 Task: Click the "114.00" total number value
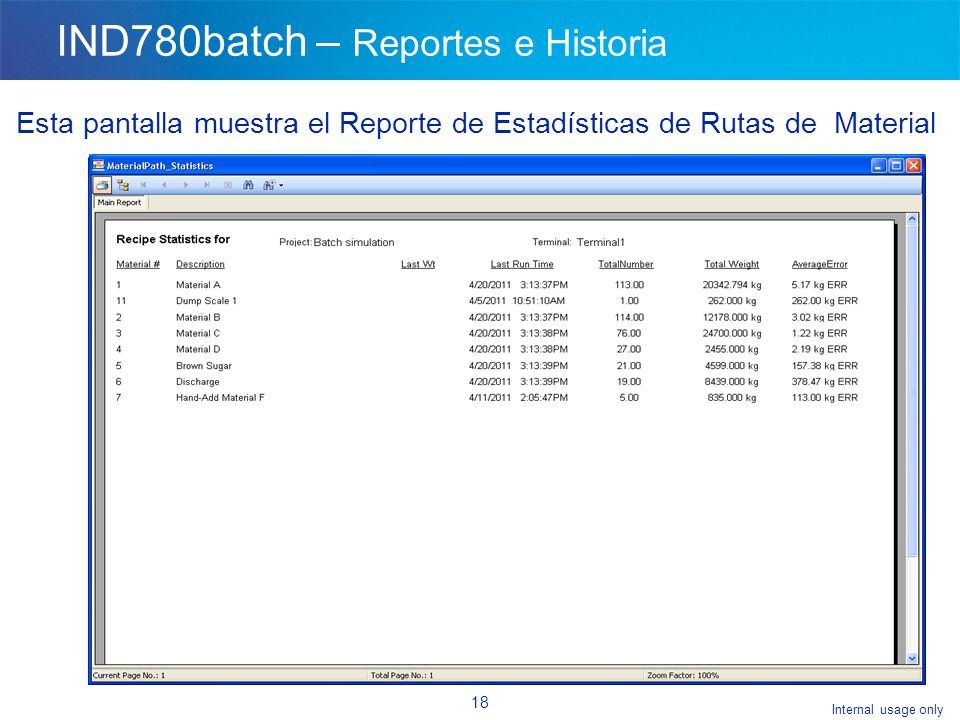click(x=629, y=318)
